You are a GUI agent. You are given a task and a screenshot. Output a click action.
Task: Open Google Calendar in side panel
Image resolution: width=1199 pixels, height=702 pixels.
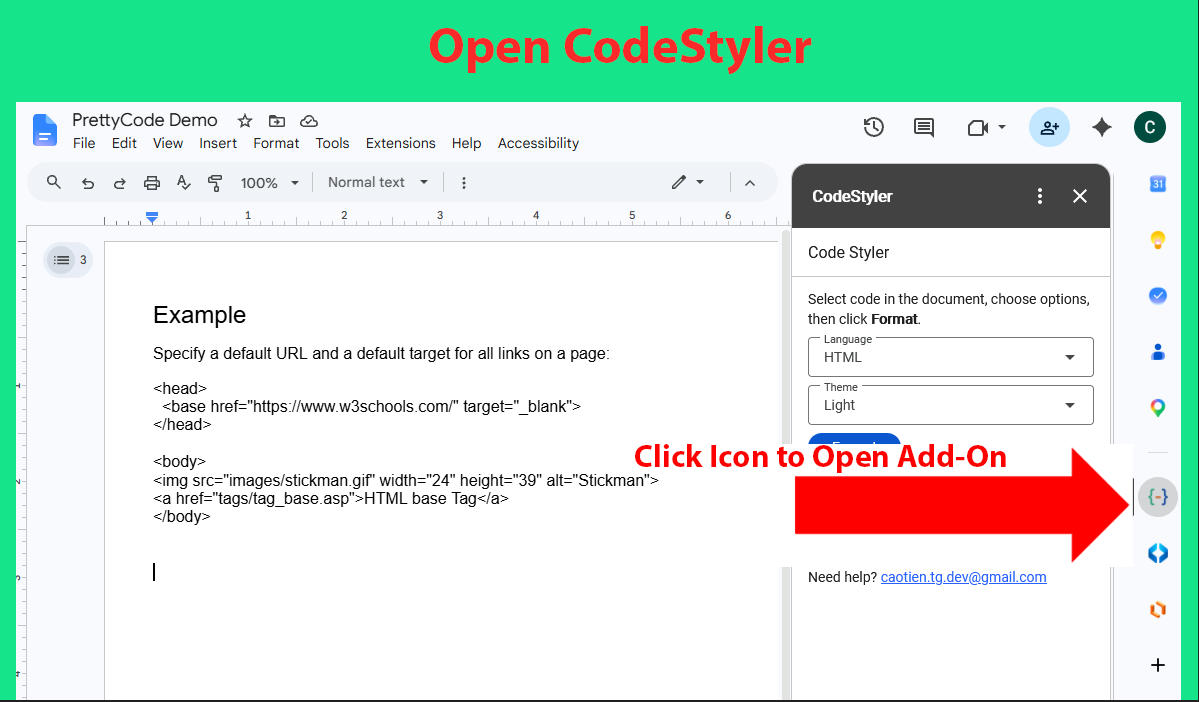coord(1158,184)
